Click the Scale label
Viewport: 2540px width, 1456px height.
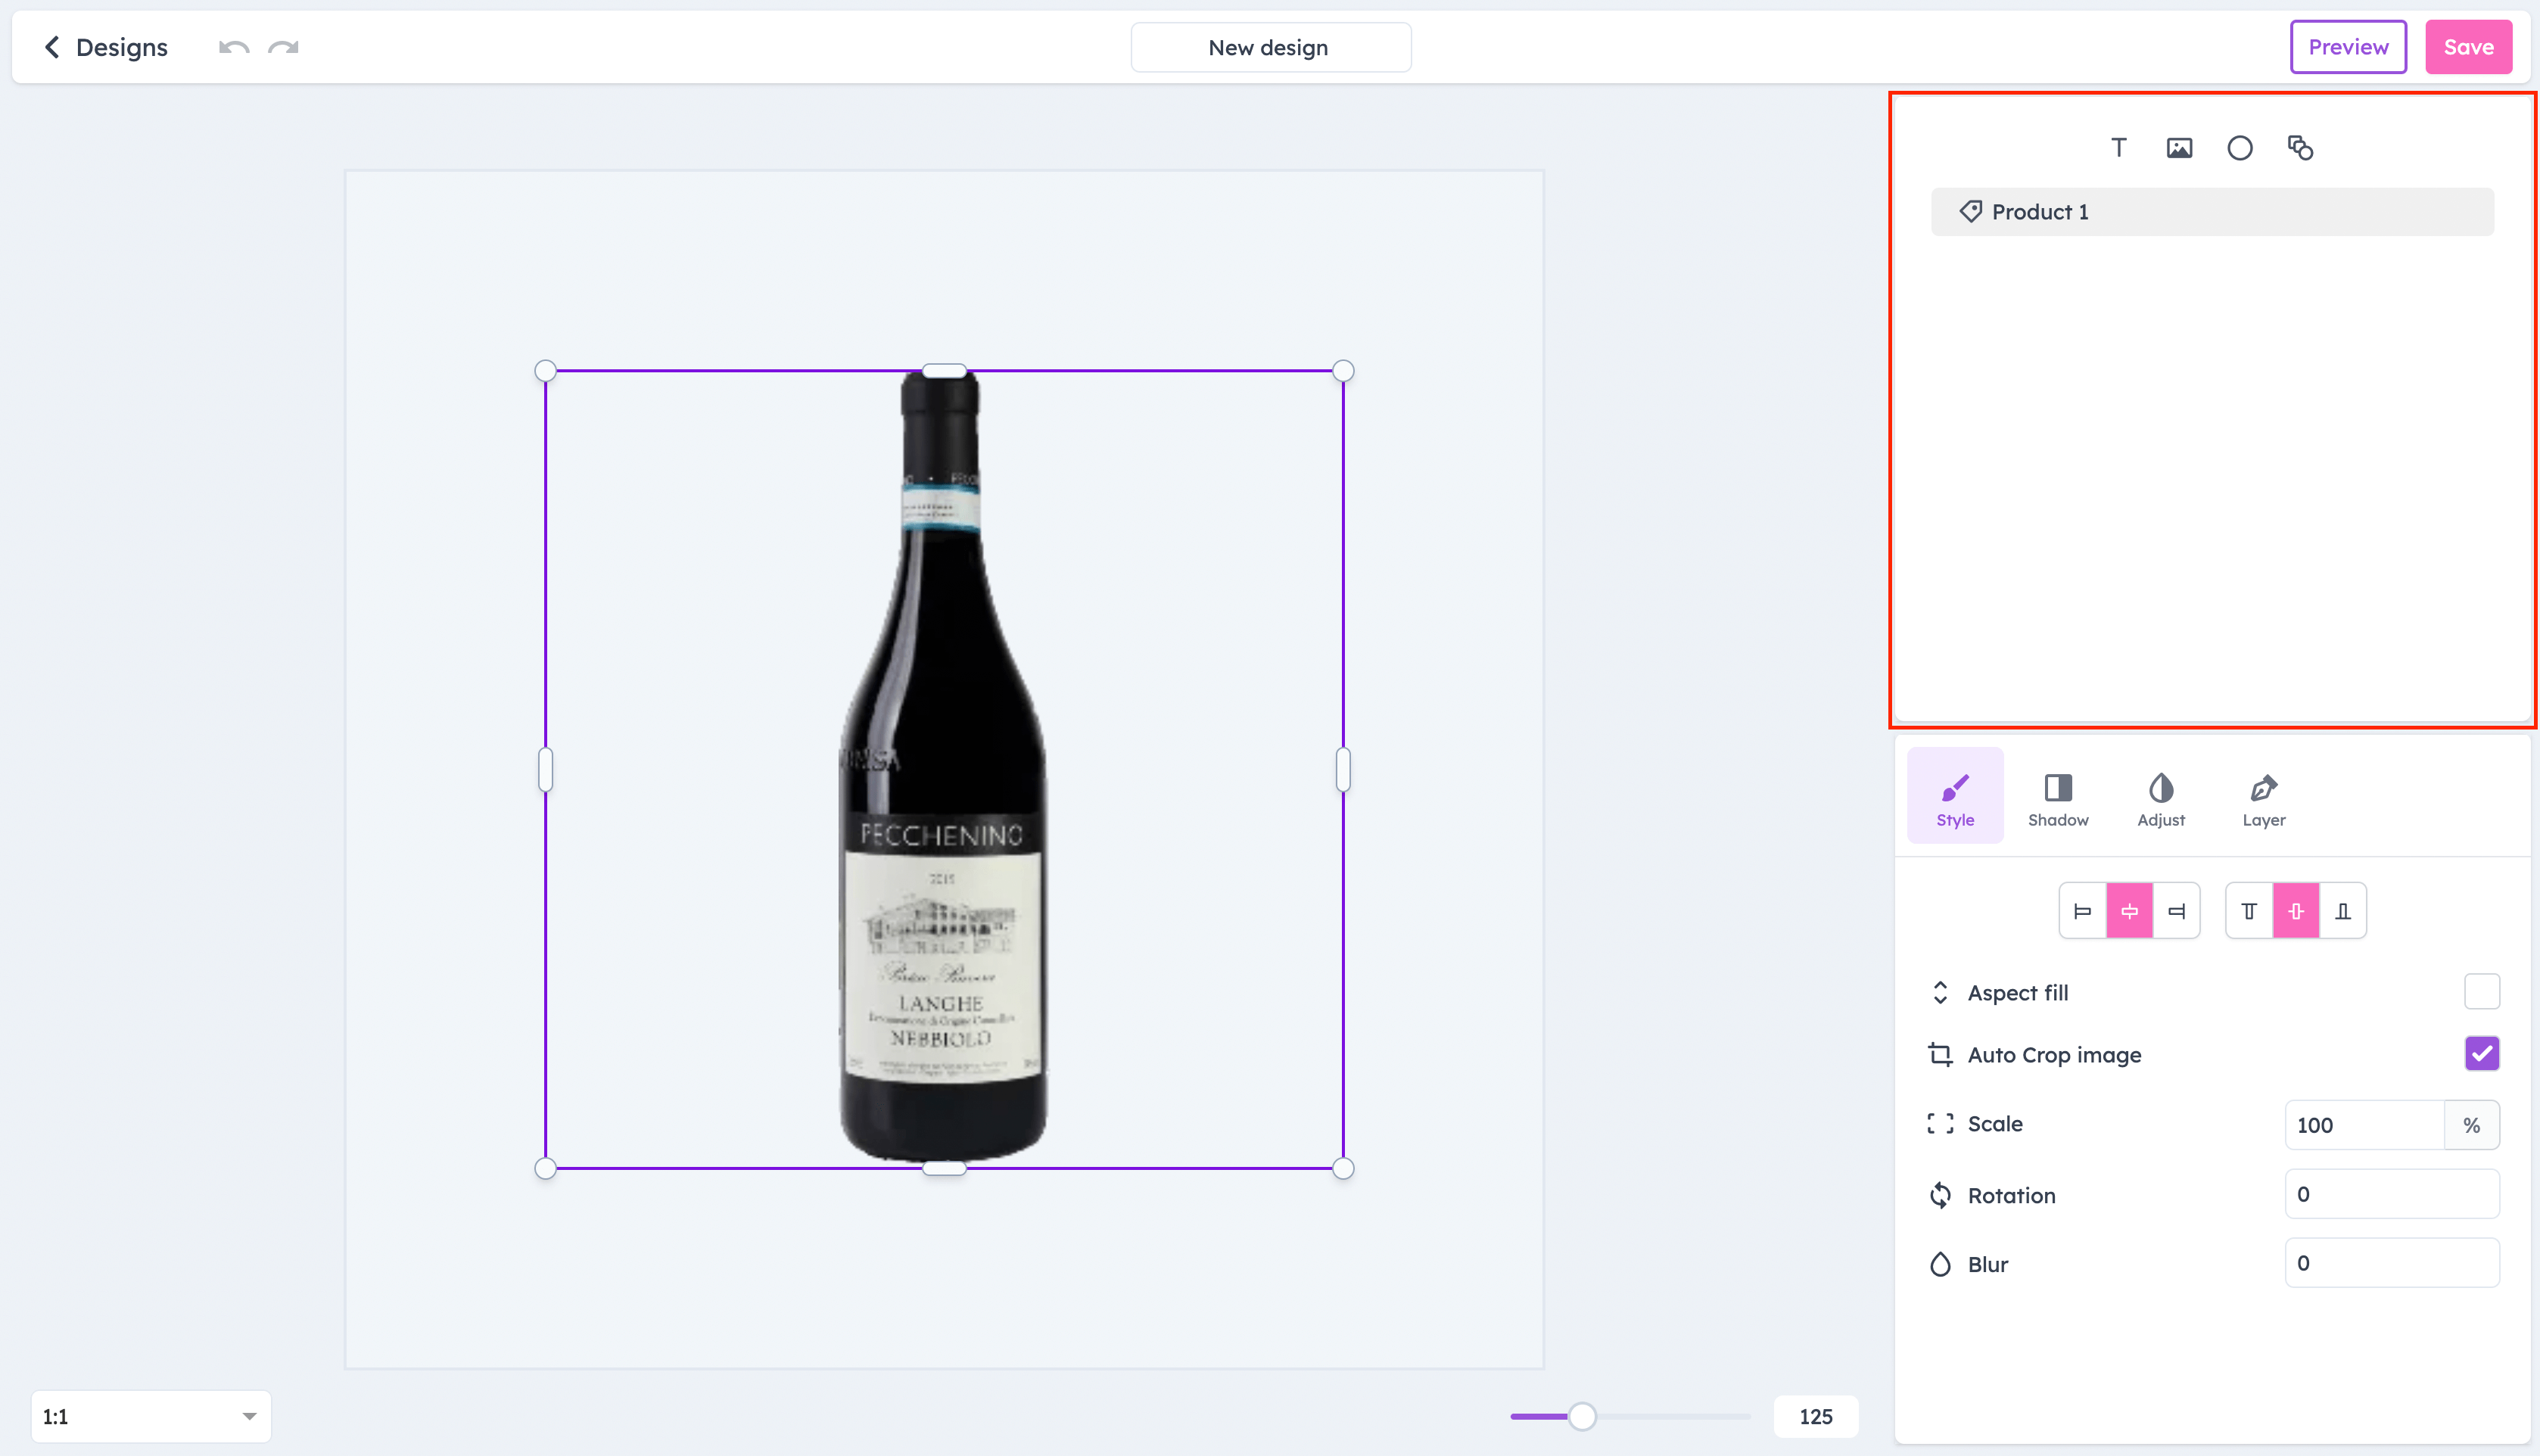pyautogui.click(x=1995, y=1124)
